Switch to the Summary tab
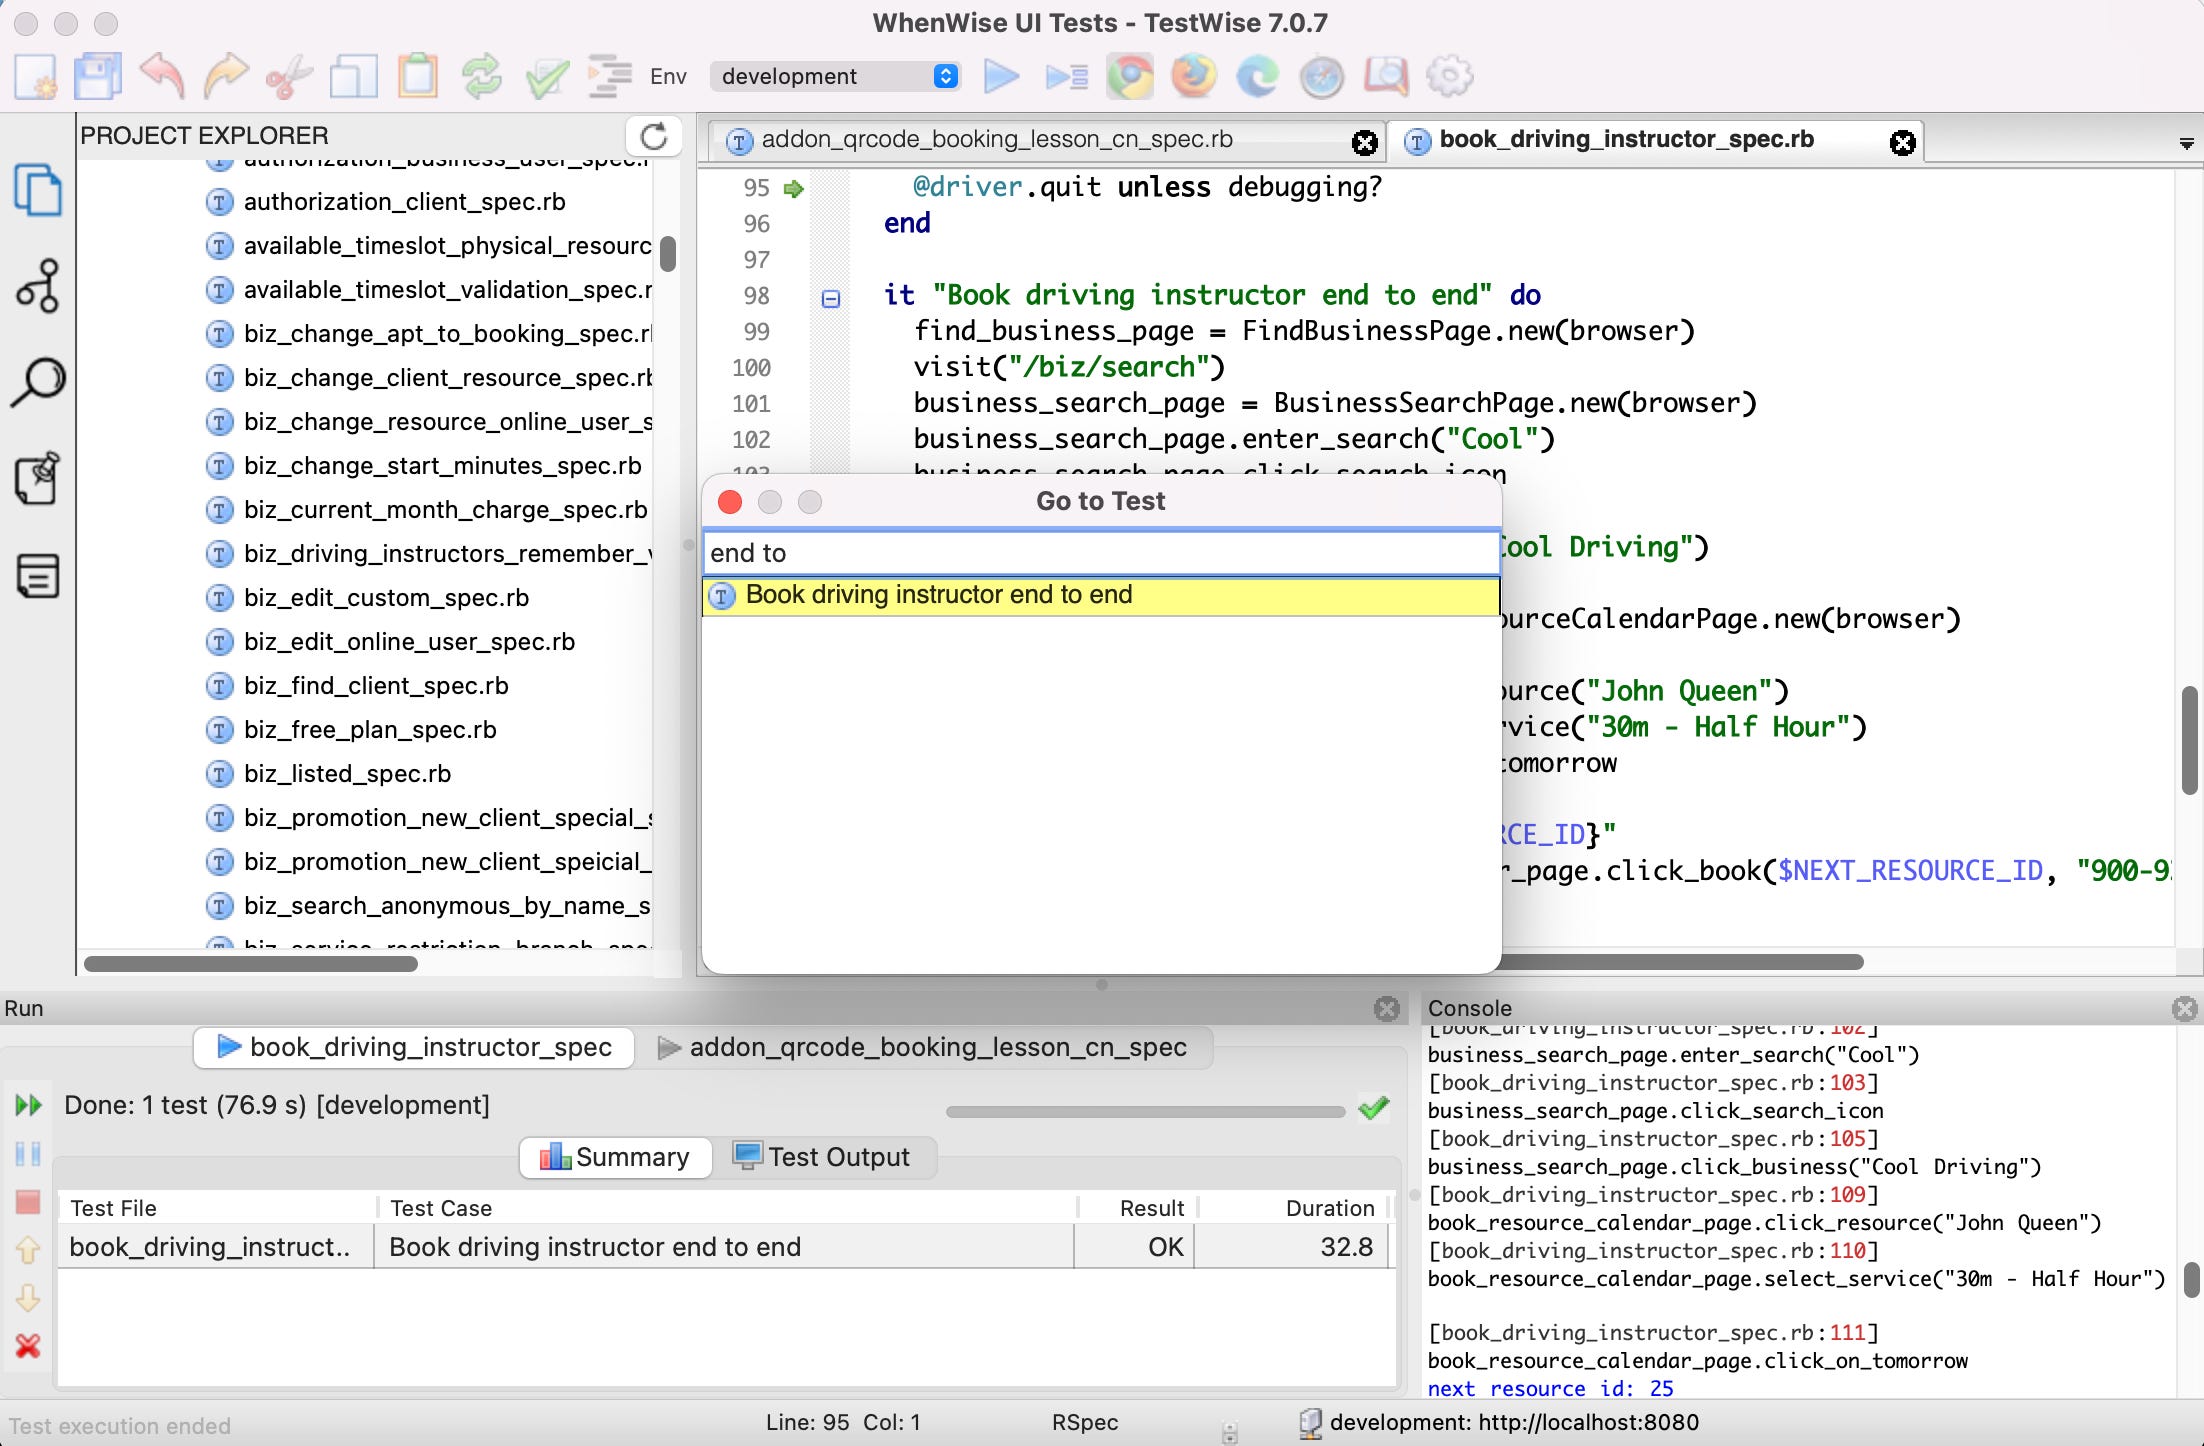2204x1446 pixels. click(x=615, y=1157)
